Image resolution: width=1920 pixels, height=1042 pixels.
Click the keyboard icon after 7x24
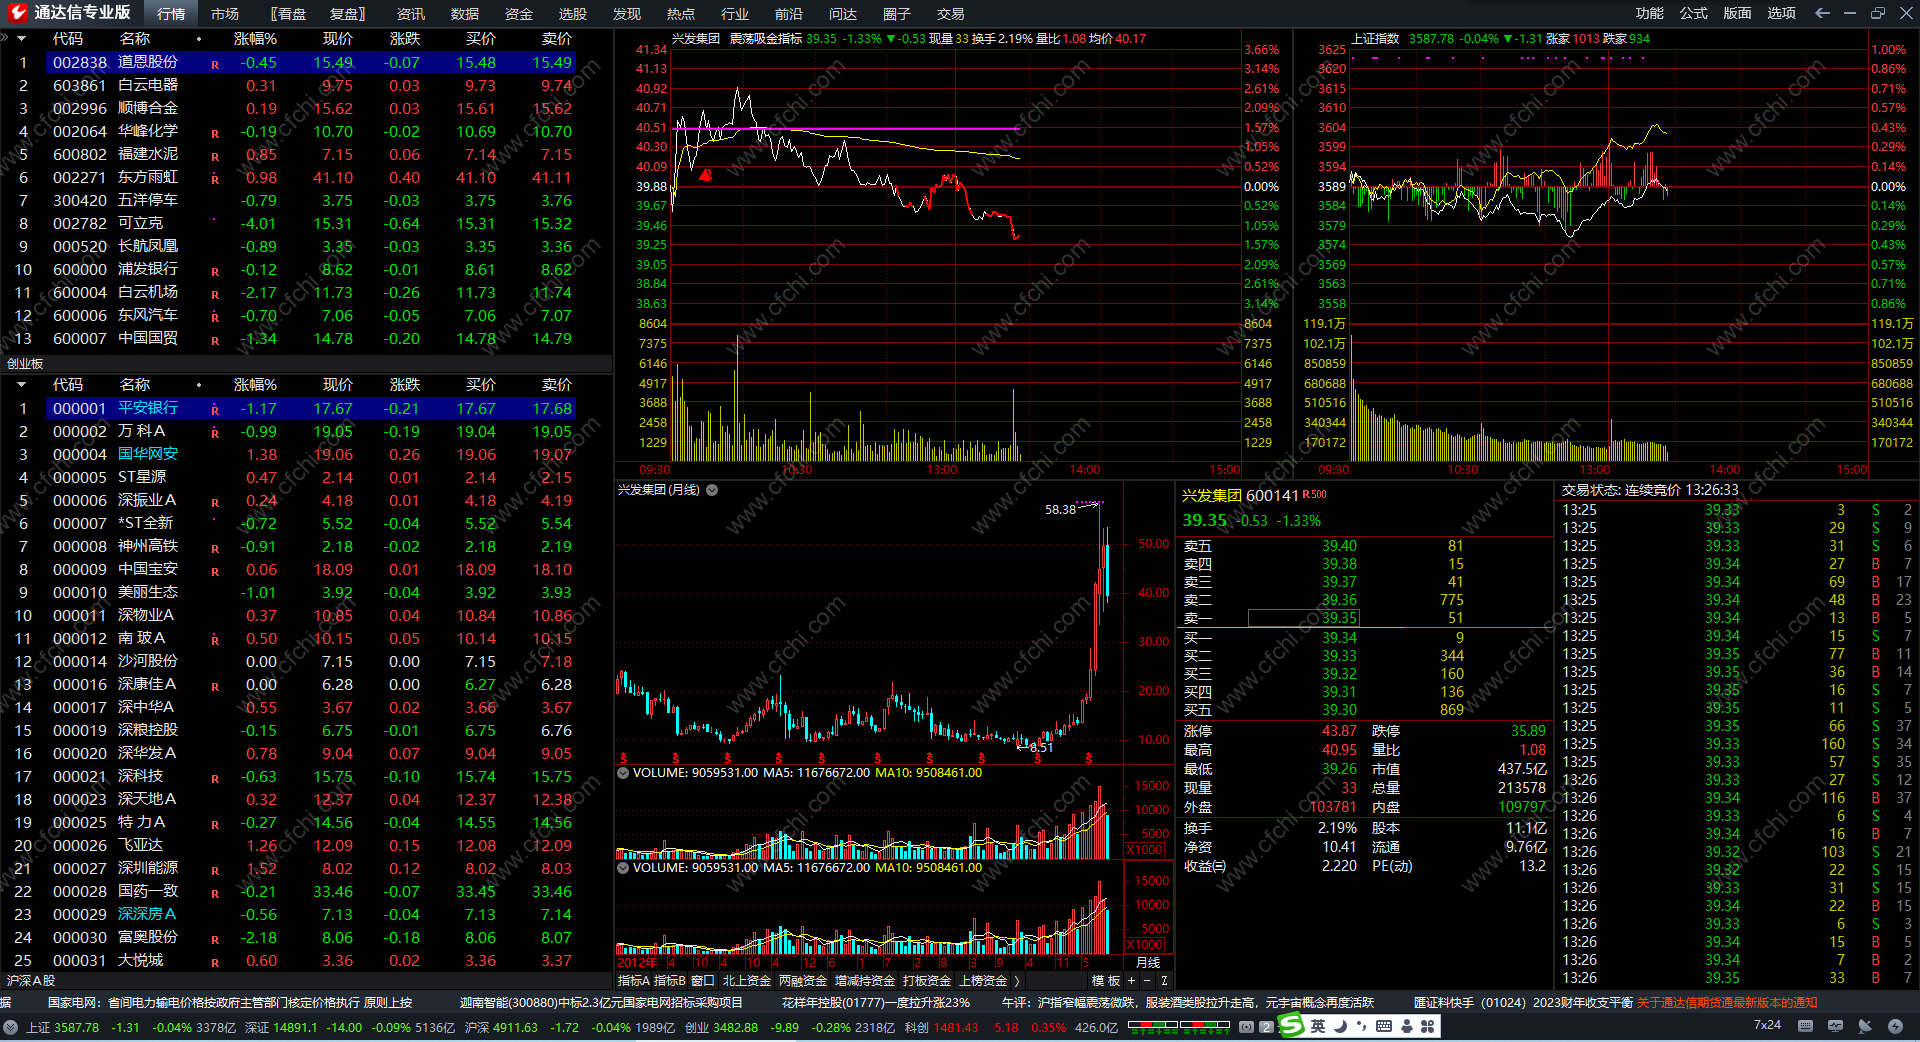tap(1805, 1026)
